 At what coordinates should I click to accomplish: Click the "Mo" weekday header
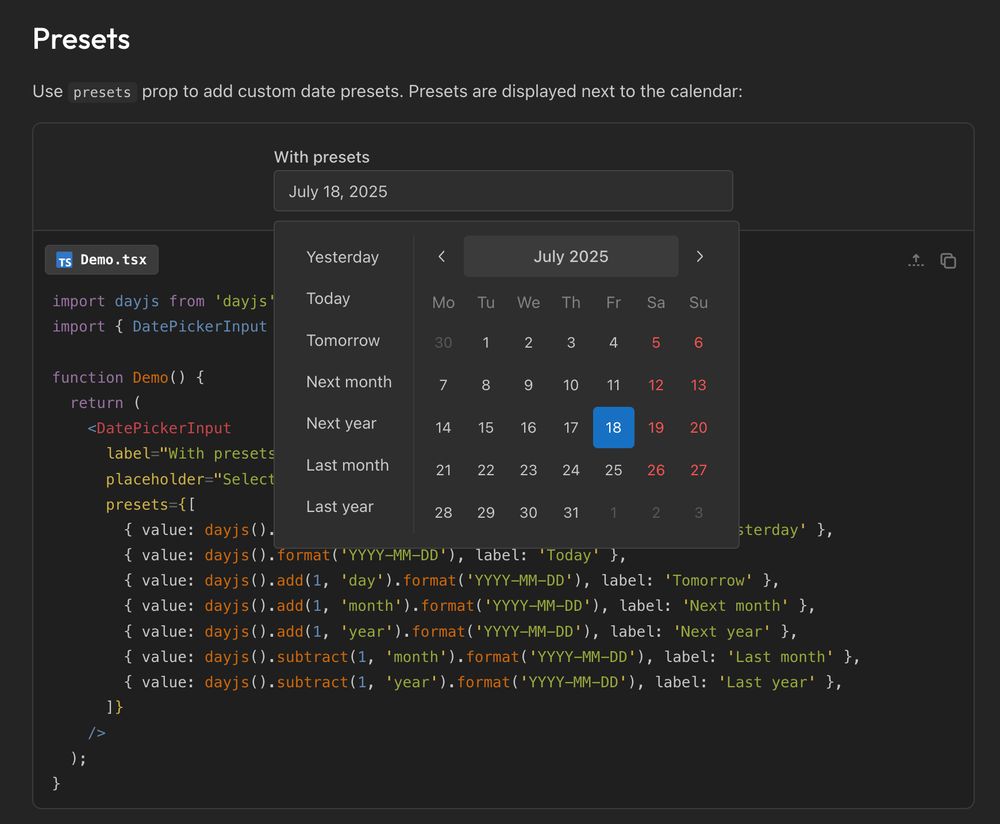(443, 302)
